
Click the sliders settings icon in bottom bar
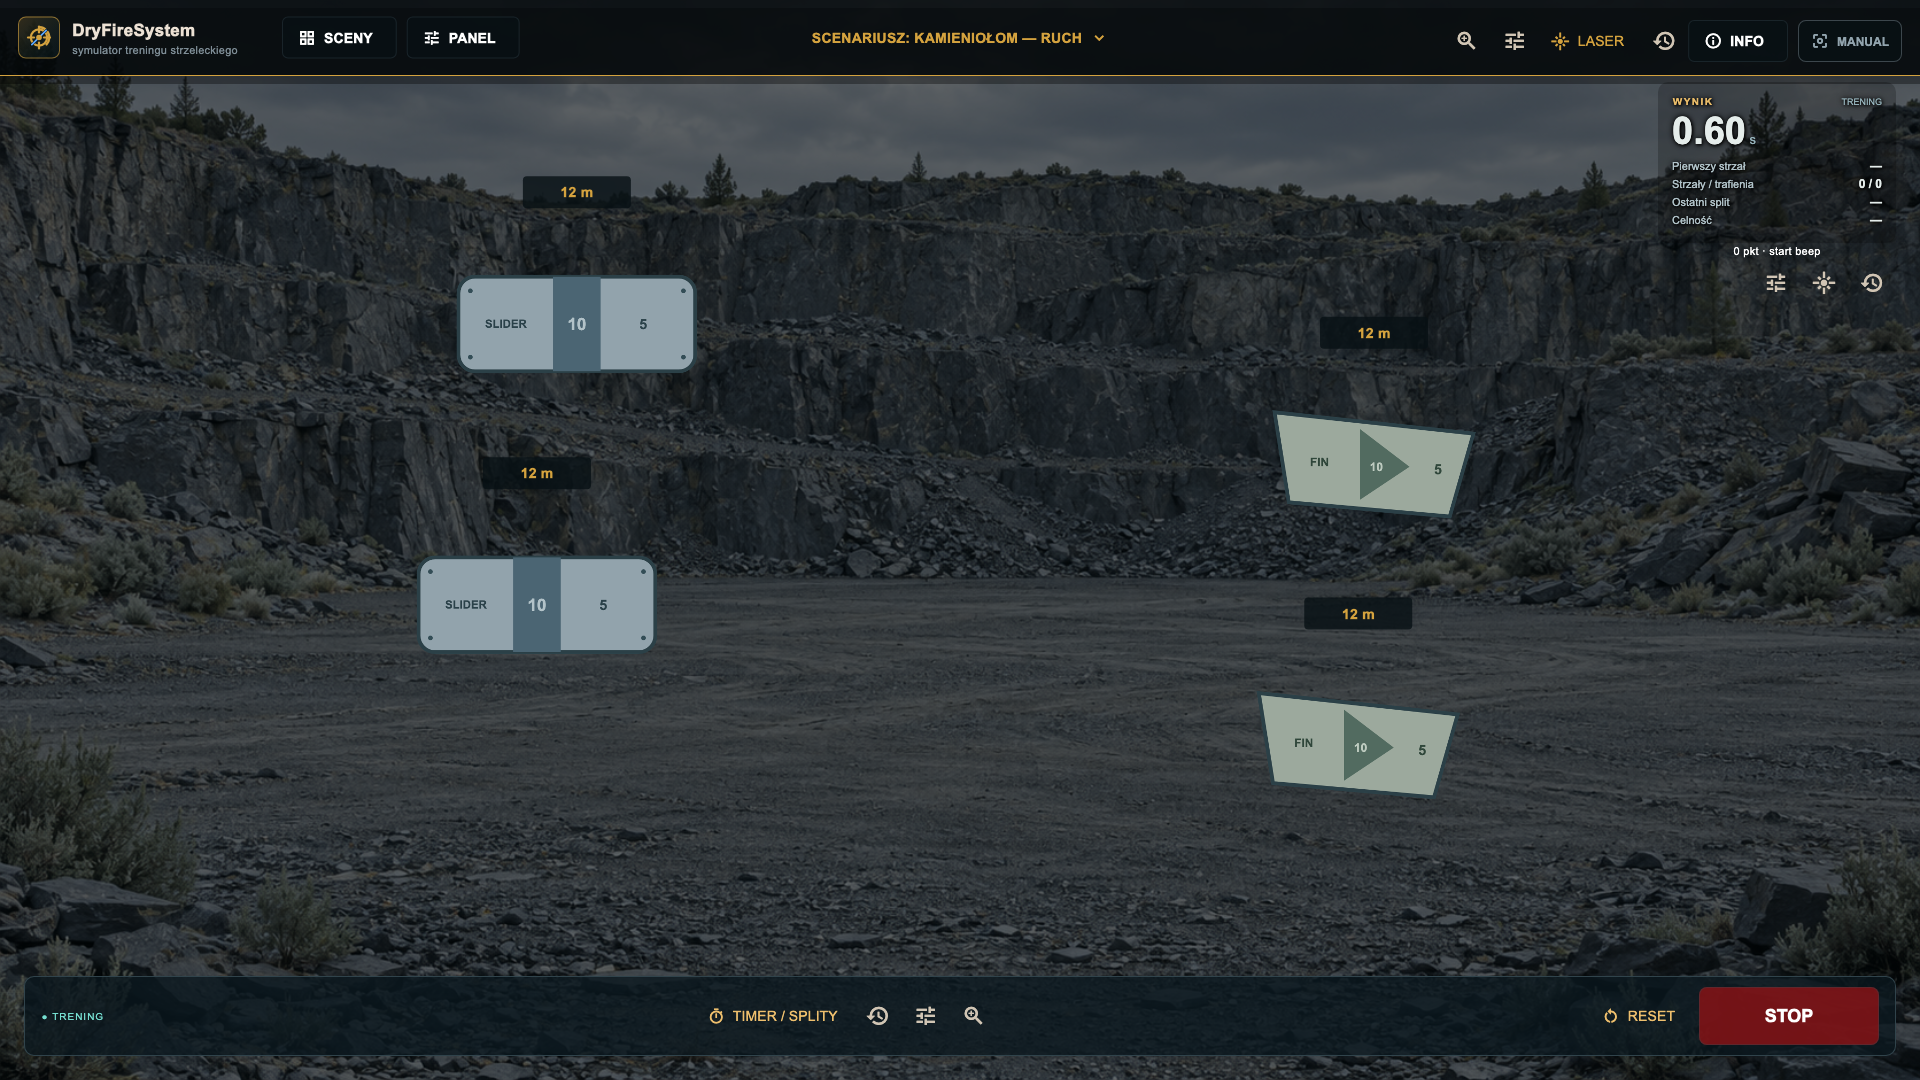[926, 1016]
